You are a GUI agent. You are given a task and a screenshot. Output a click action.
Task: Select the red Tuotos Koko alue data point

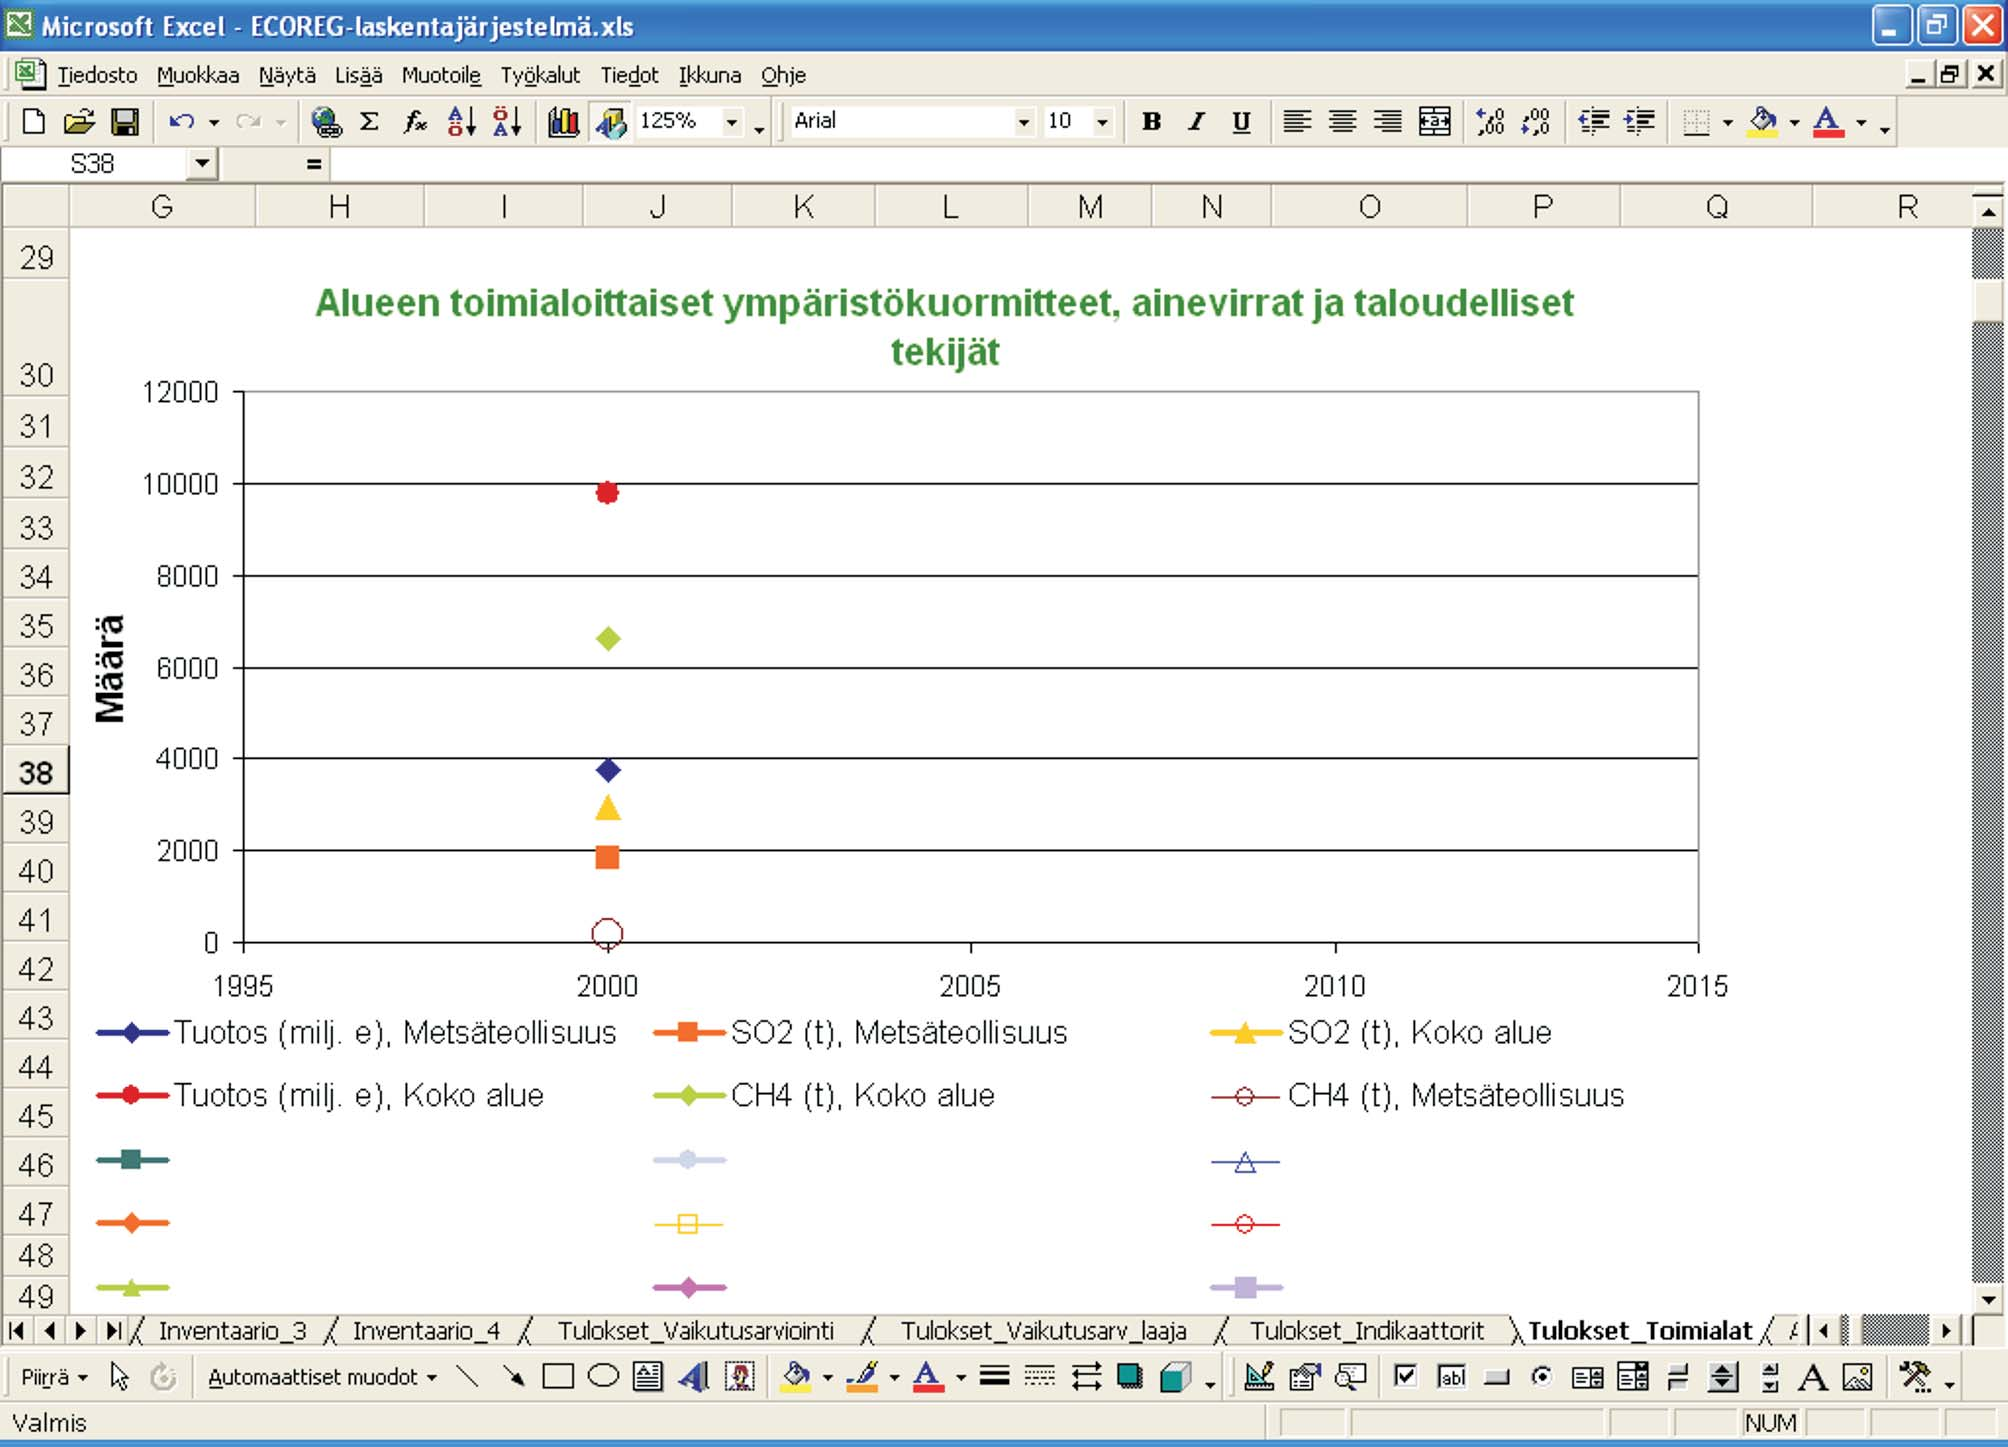pos(607,492)
